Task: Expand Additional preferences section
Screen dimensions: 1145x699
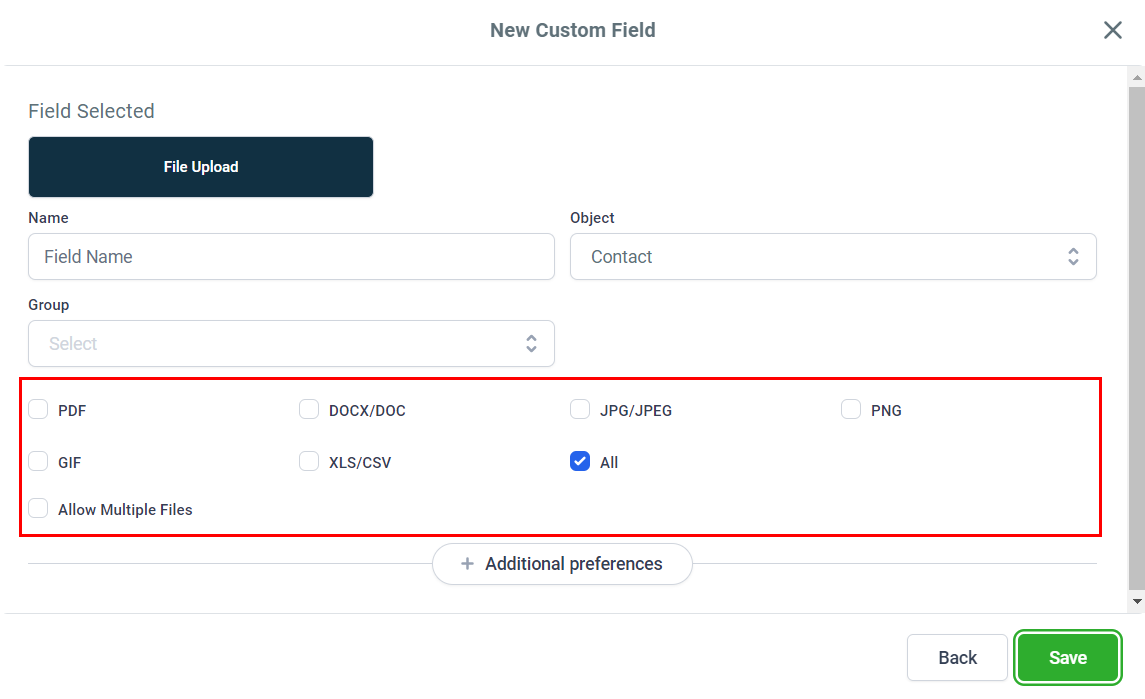Action: 562,564
